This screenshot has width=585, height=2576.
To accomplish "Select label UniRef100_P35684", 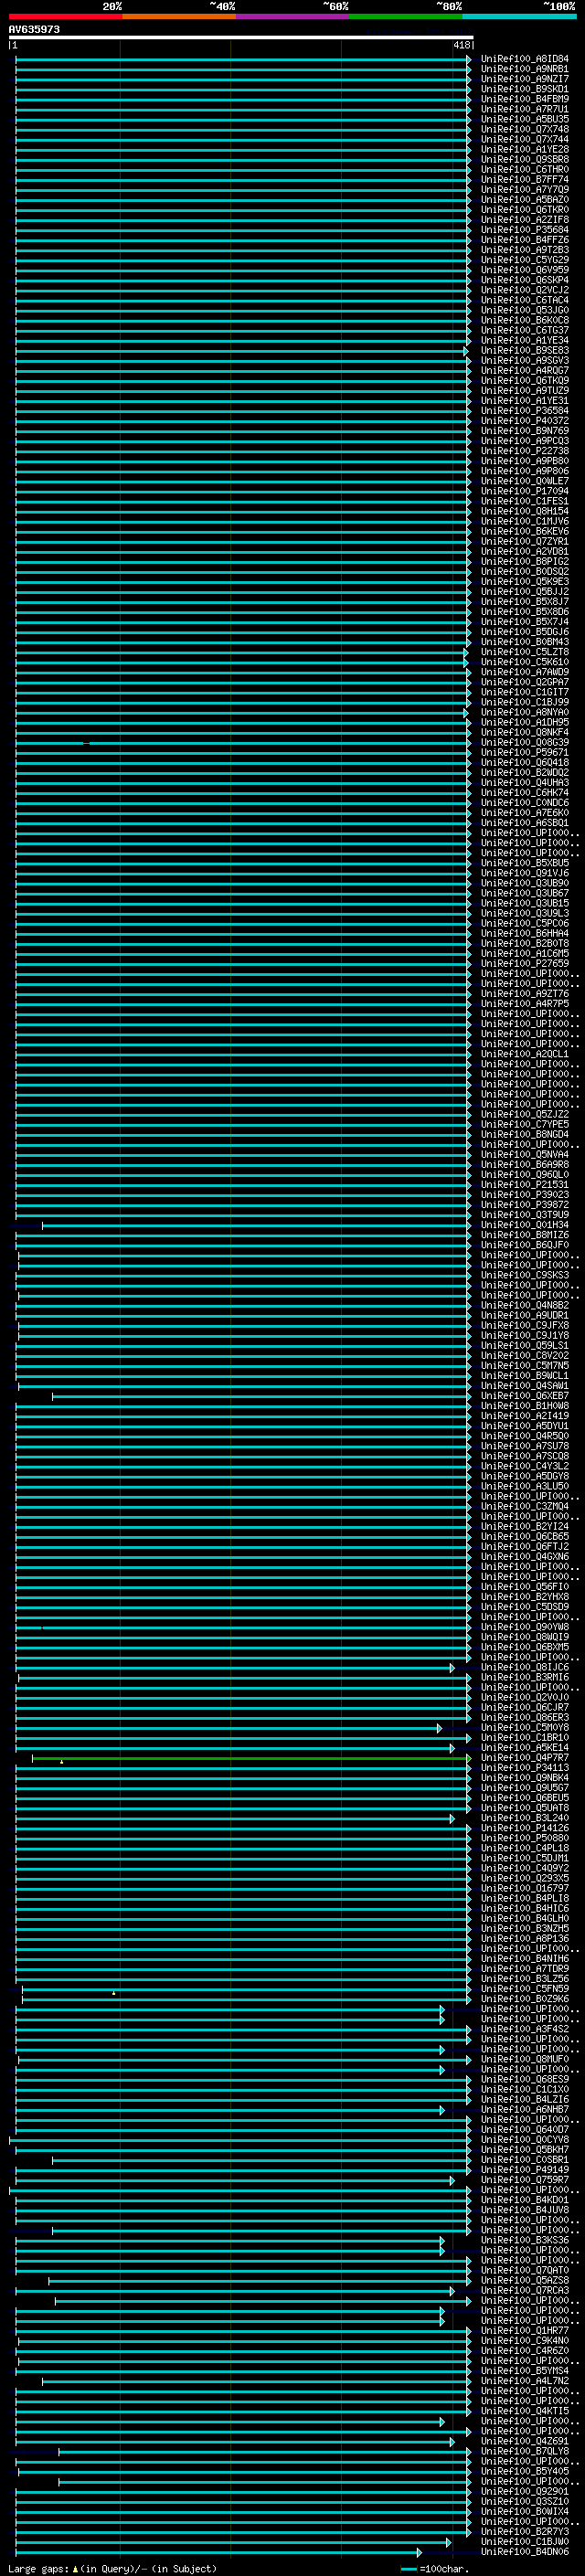I will pyautogui.click(x=524, y=230).
